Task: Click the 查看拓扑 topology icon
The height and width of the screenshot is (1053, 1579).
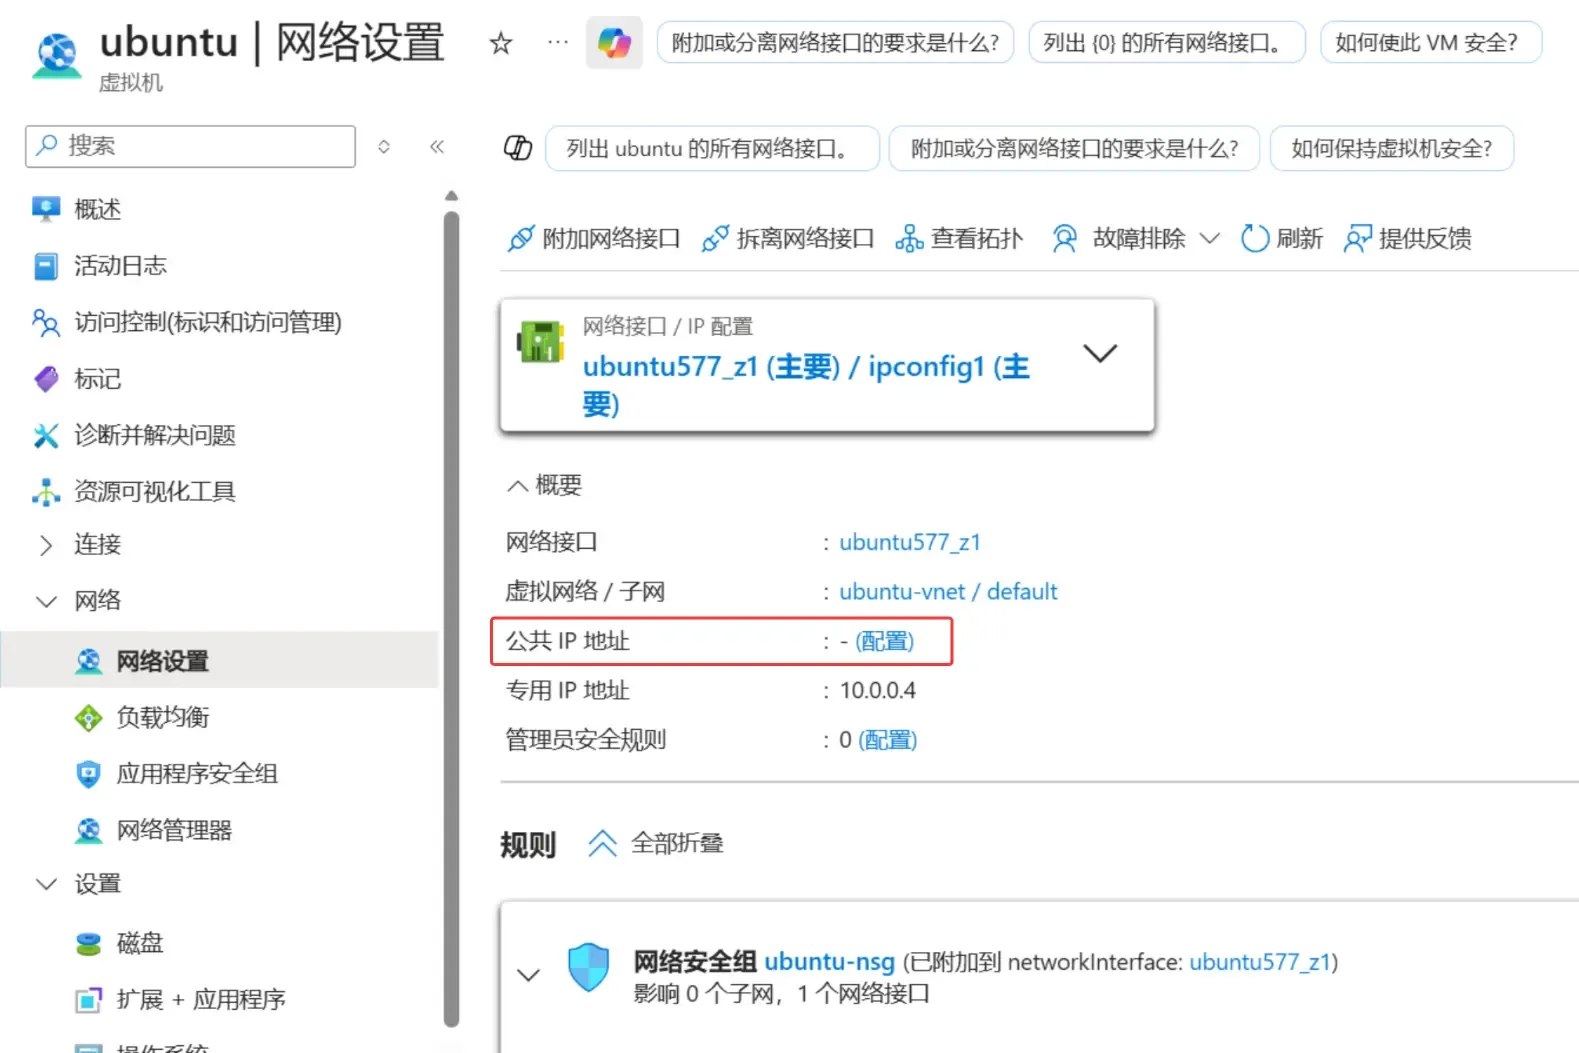Action: [909, 239]
